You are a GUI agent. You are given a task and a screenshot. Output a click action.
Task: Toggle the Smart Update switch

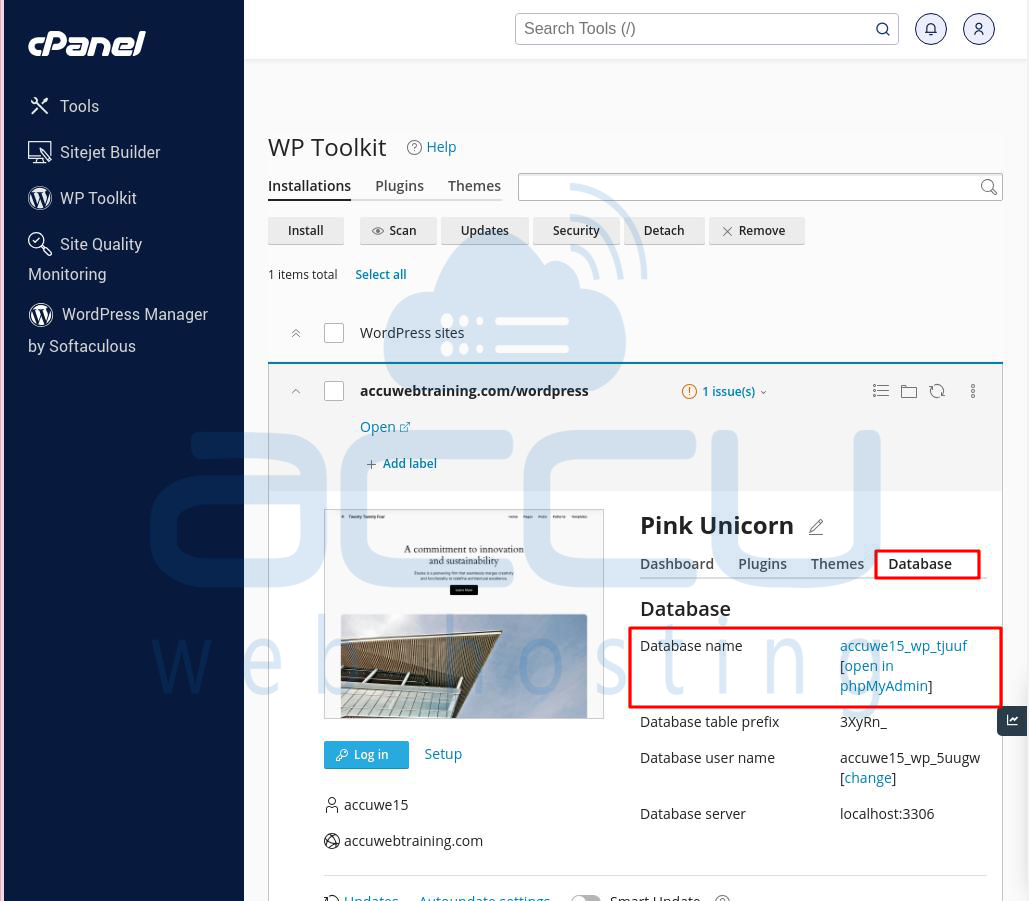click(x=585, y=898)
